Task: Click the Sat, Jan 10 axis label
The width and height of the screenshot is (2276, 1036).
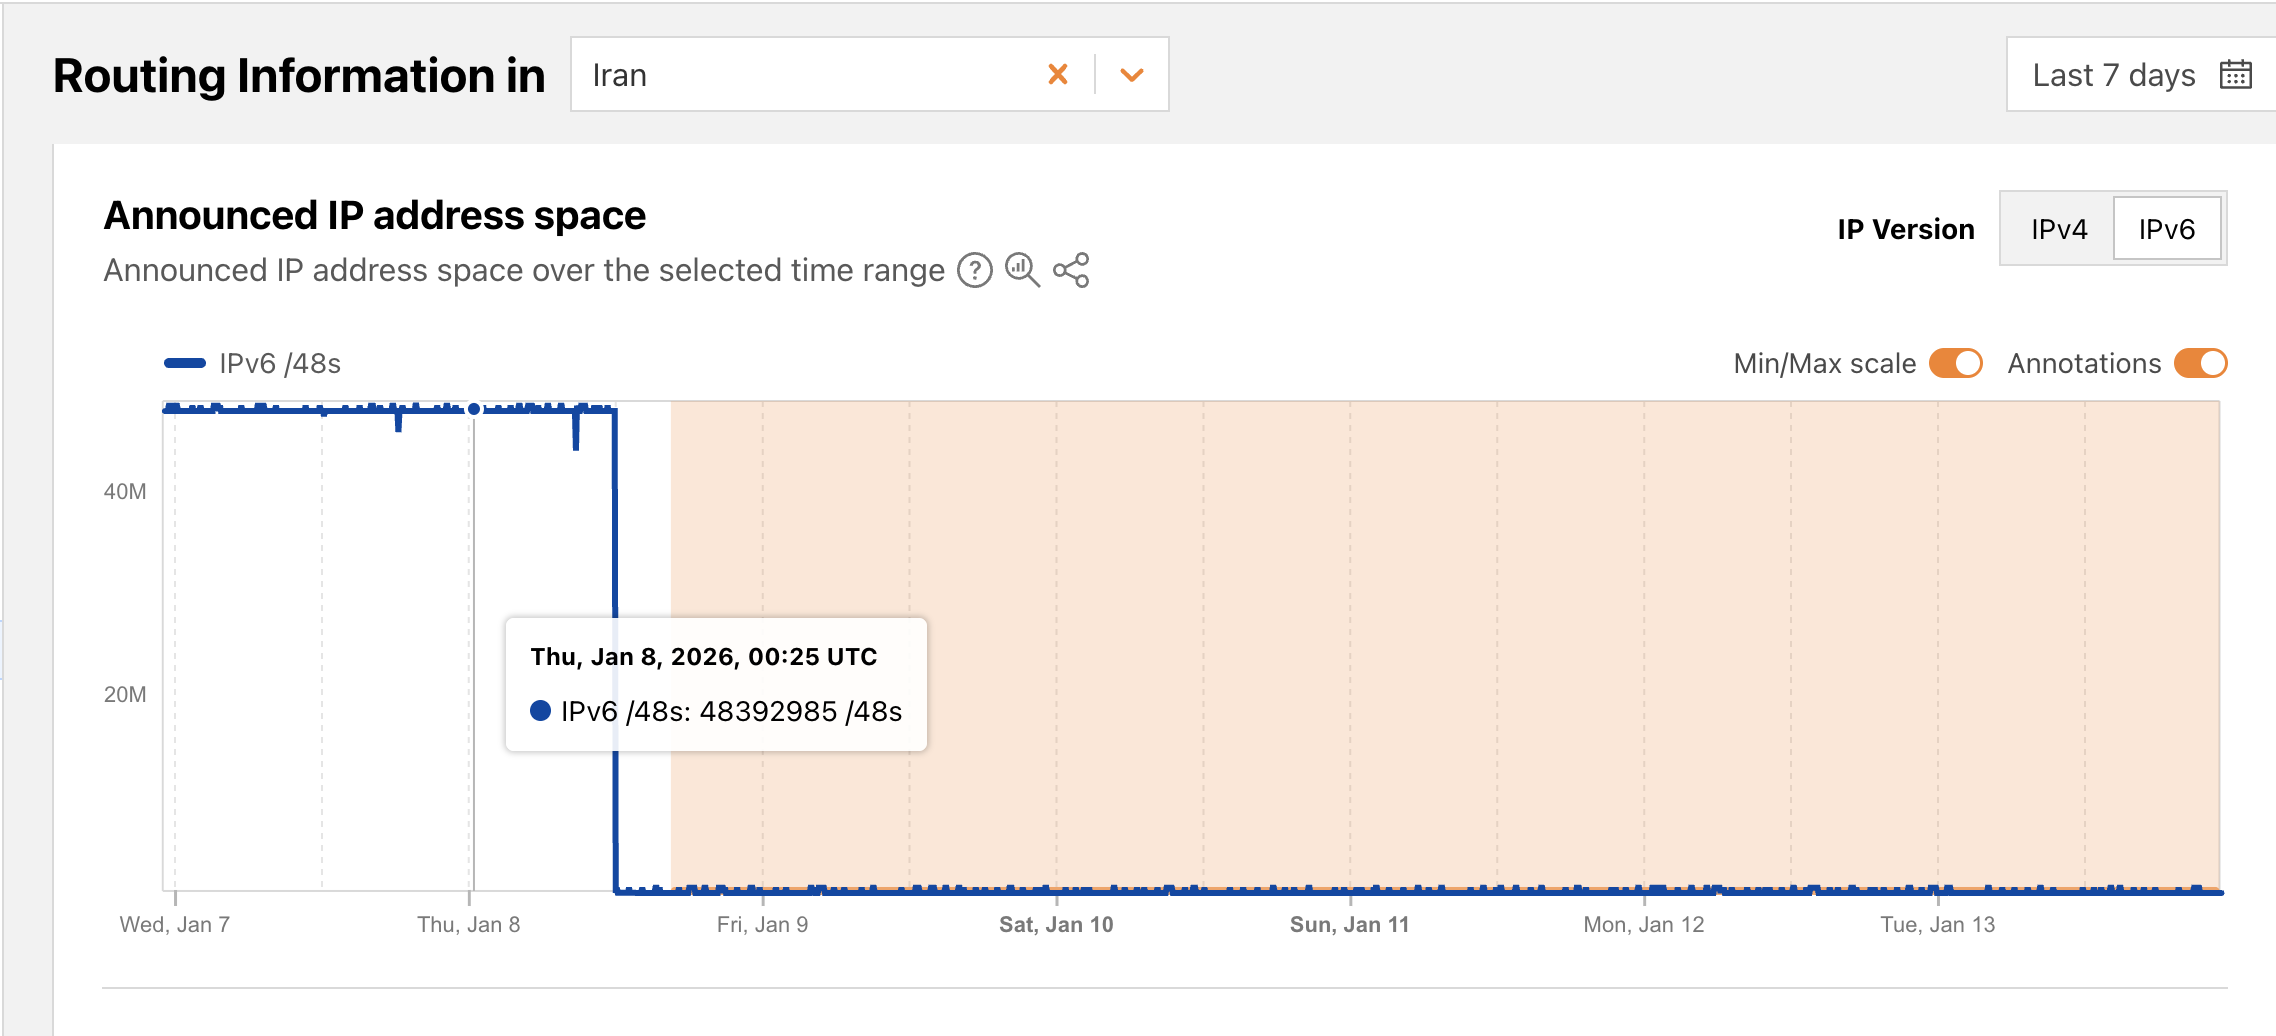Action: coord(1056,924)
